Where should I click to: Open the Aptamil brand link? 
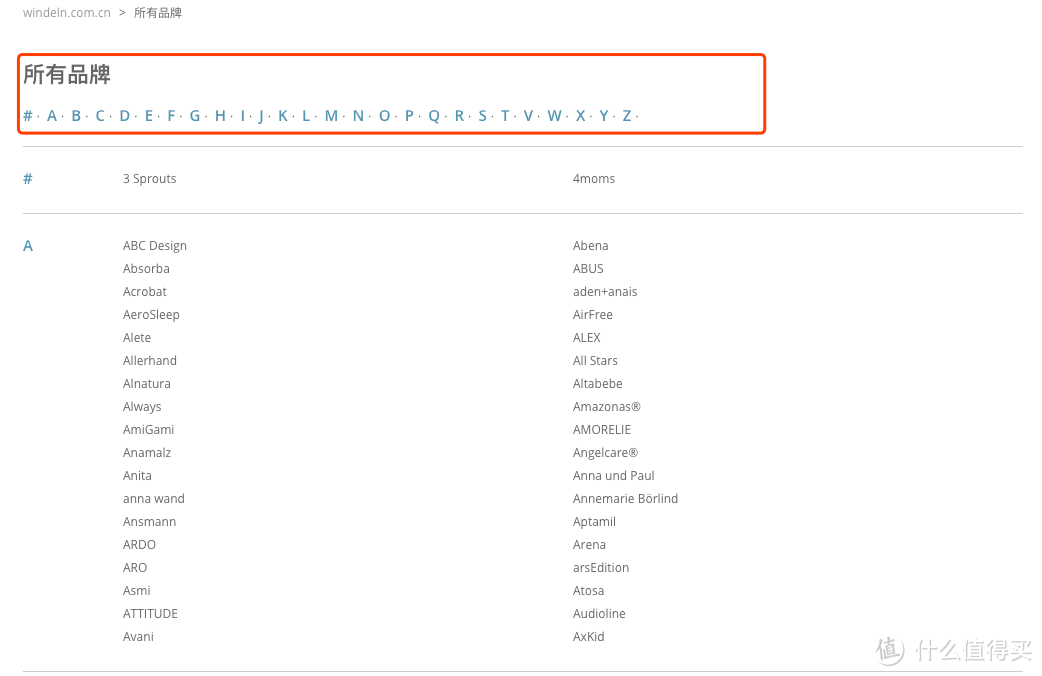pyautogui.click(x=594, y=521)
